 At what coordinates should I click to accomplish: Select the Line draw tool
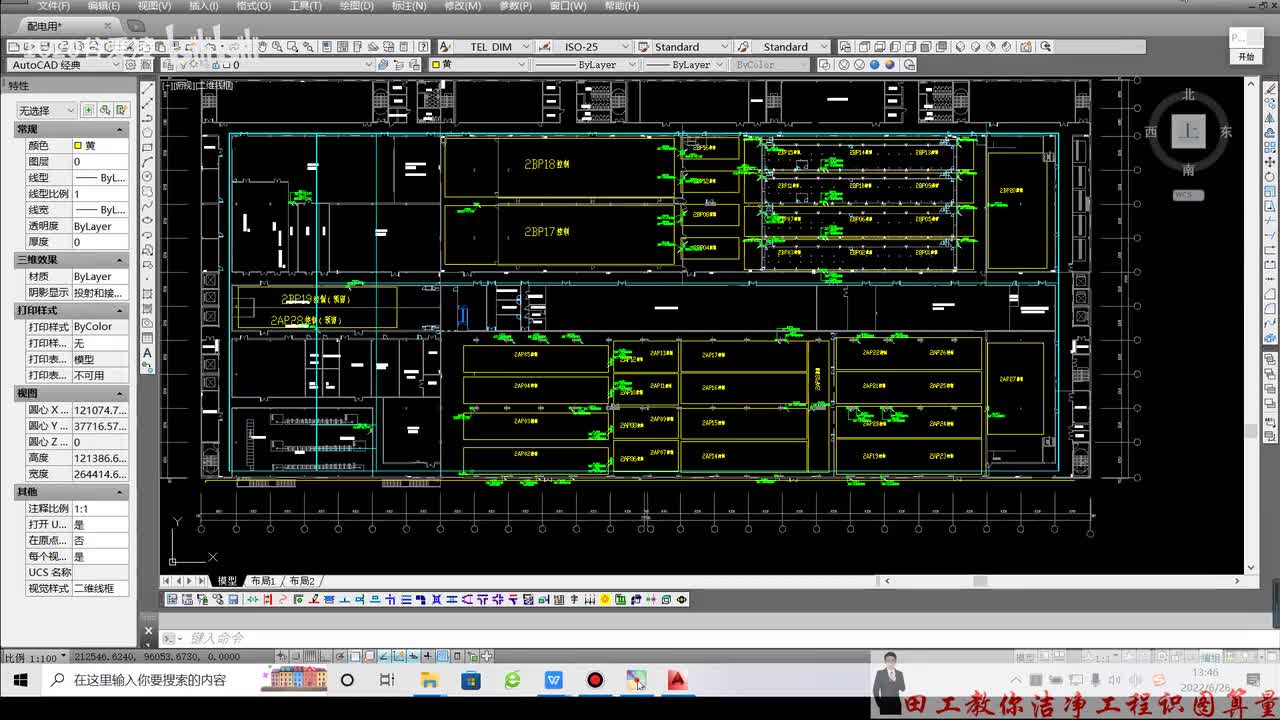click(147, 88)
